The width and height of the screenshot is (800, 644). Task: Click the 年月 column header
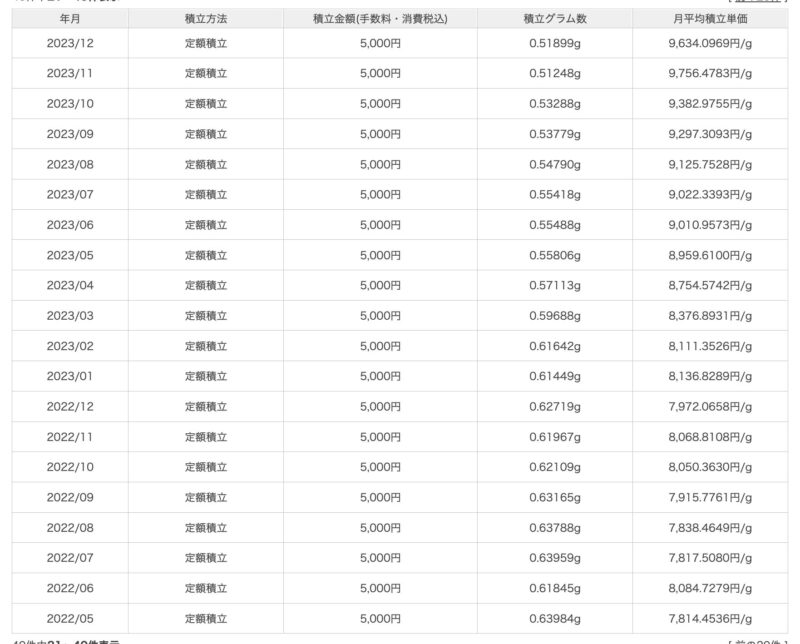[x=70, y=19]
